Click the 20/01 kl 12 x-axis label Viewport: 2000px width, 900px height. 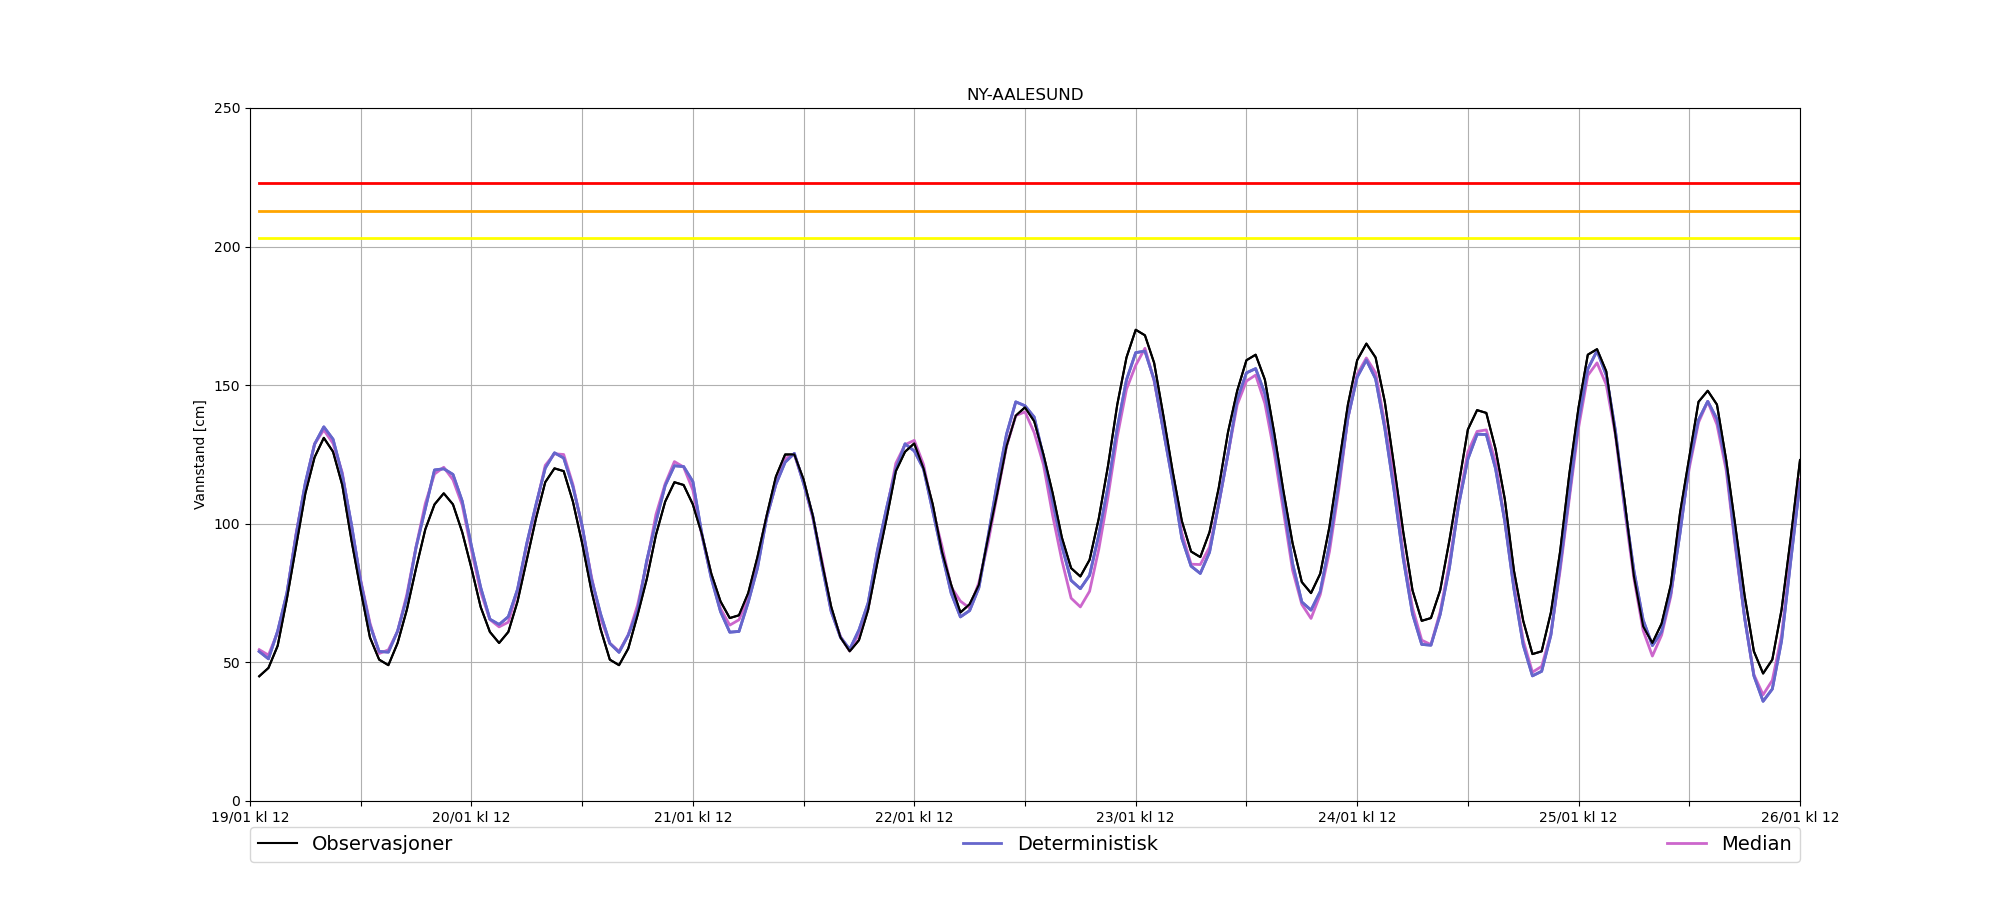click(x=471, y=818)
